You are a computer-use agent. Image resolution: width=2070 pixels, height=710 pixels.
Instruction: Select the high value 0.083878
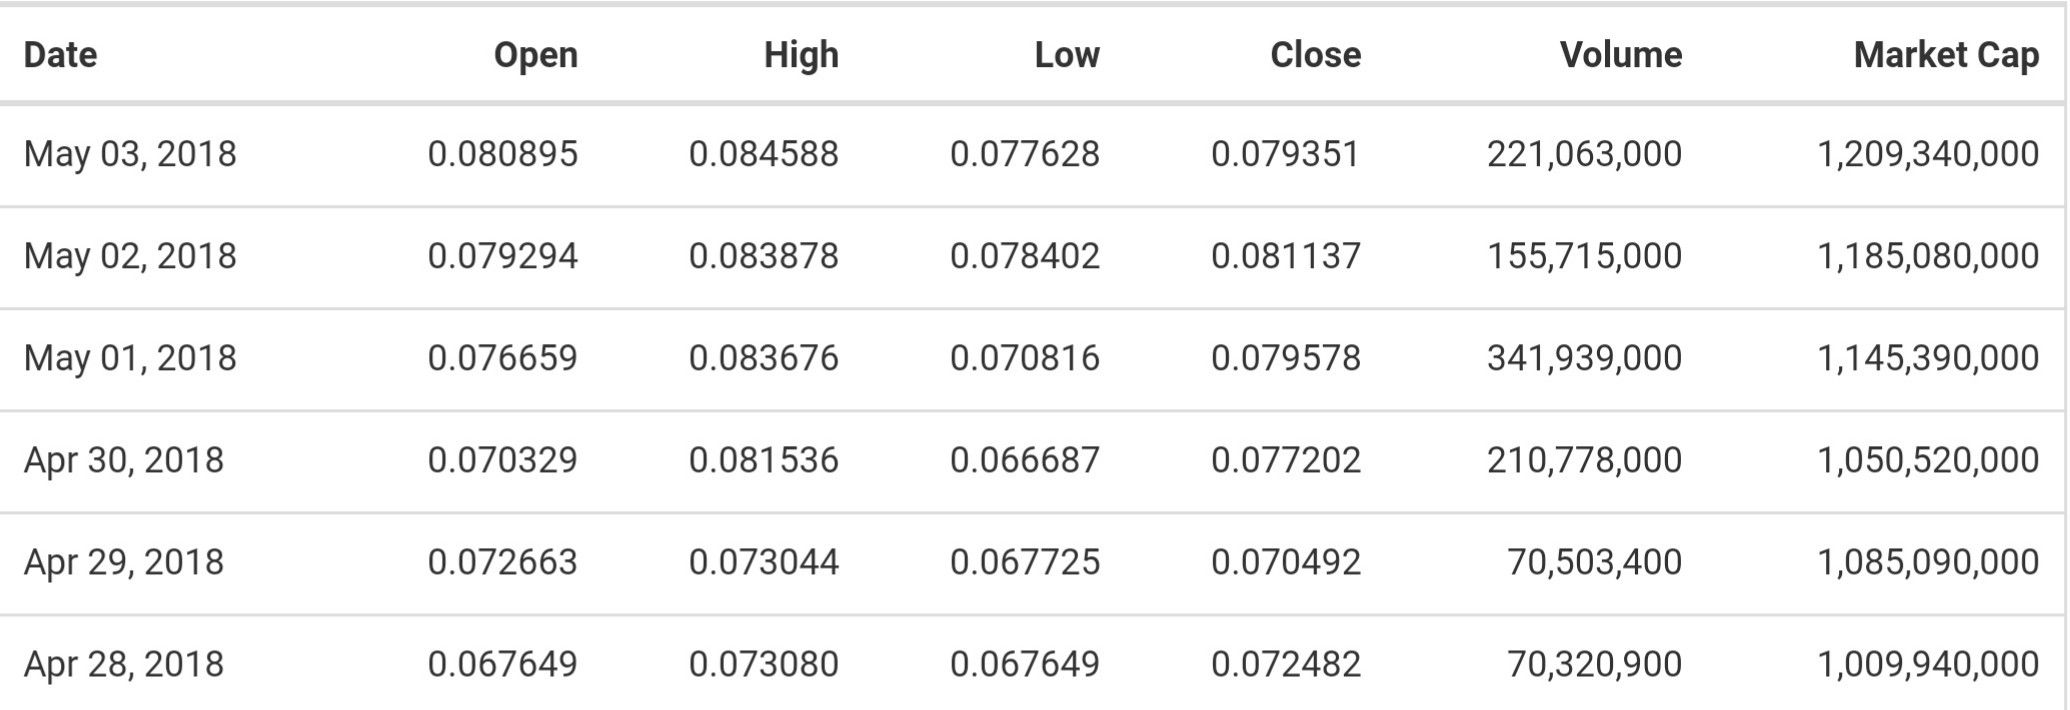point(763,256)
